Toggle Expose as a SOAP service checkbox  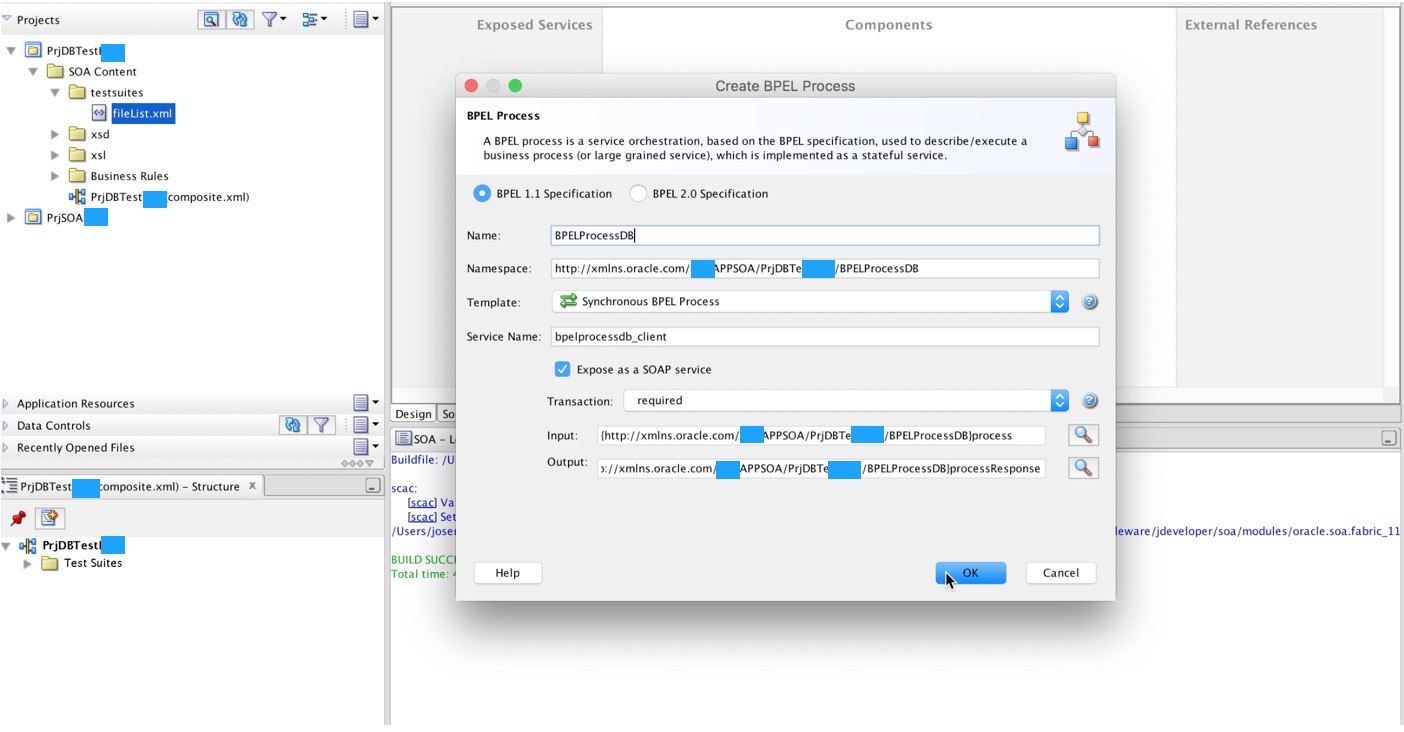click(562, 369)
